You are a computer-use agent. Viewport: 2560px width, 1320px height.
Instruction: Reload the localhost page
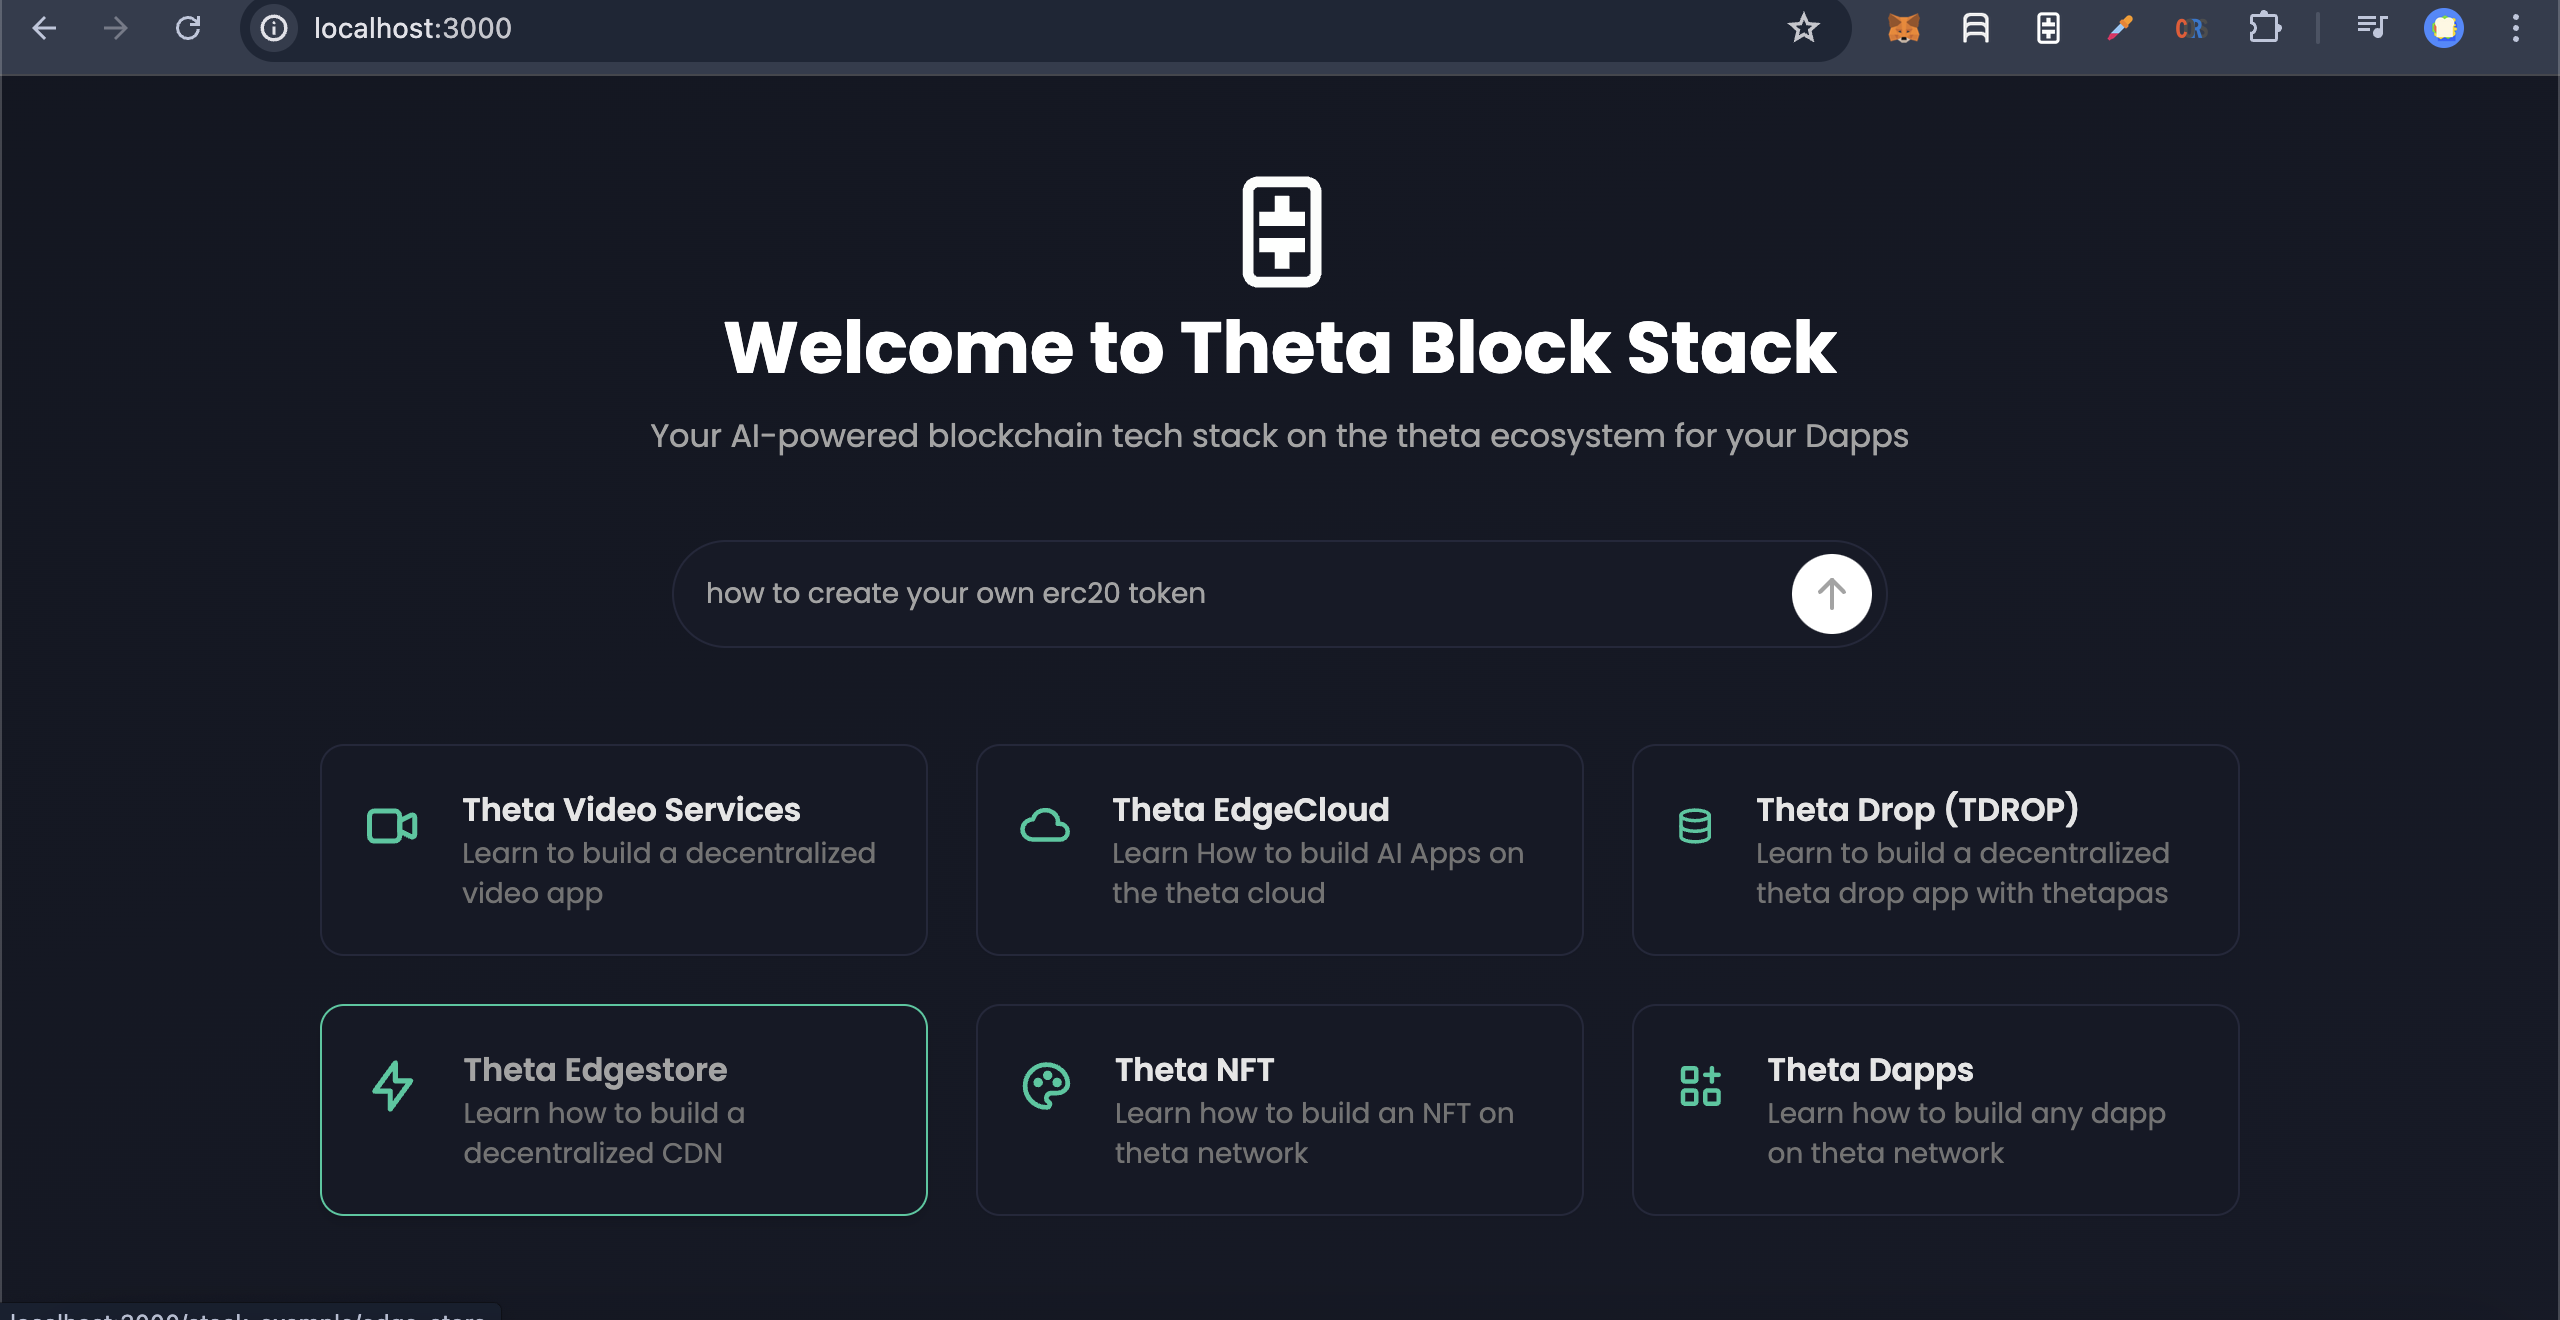tap(188, 28)
